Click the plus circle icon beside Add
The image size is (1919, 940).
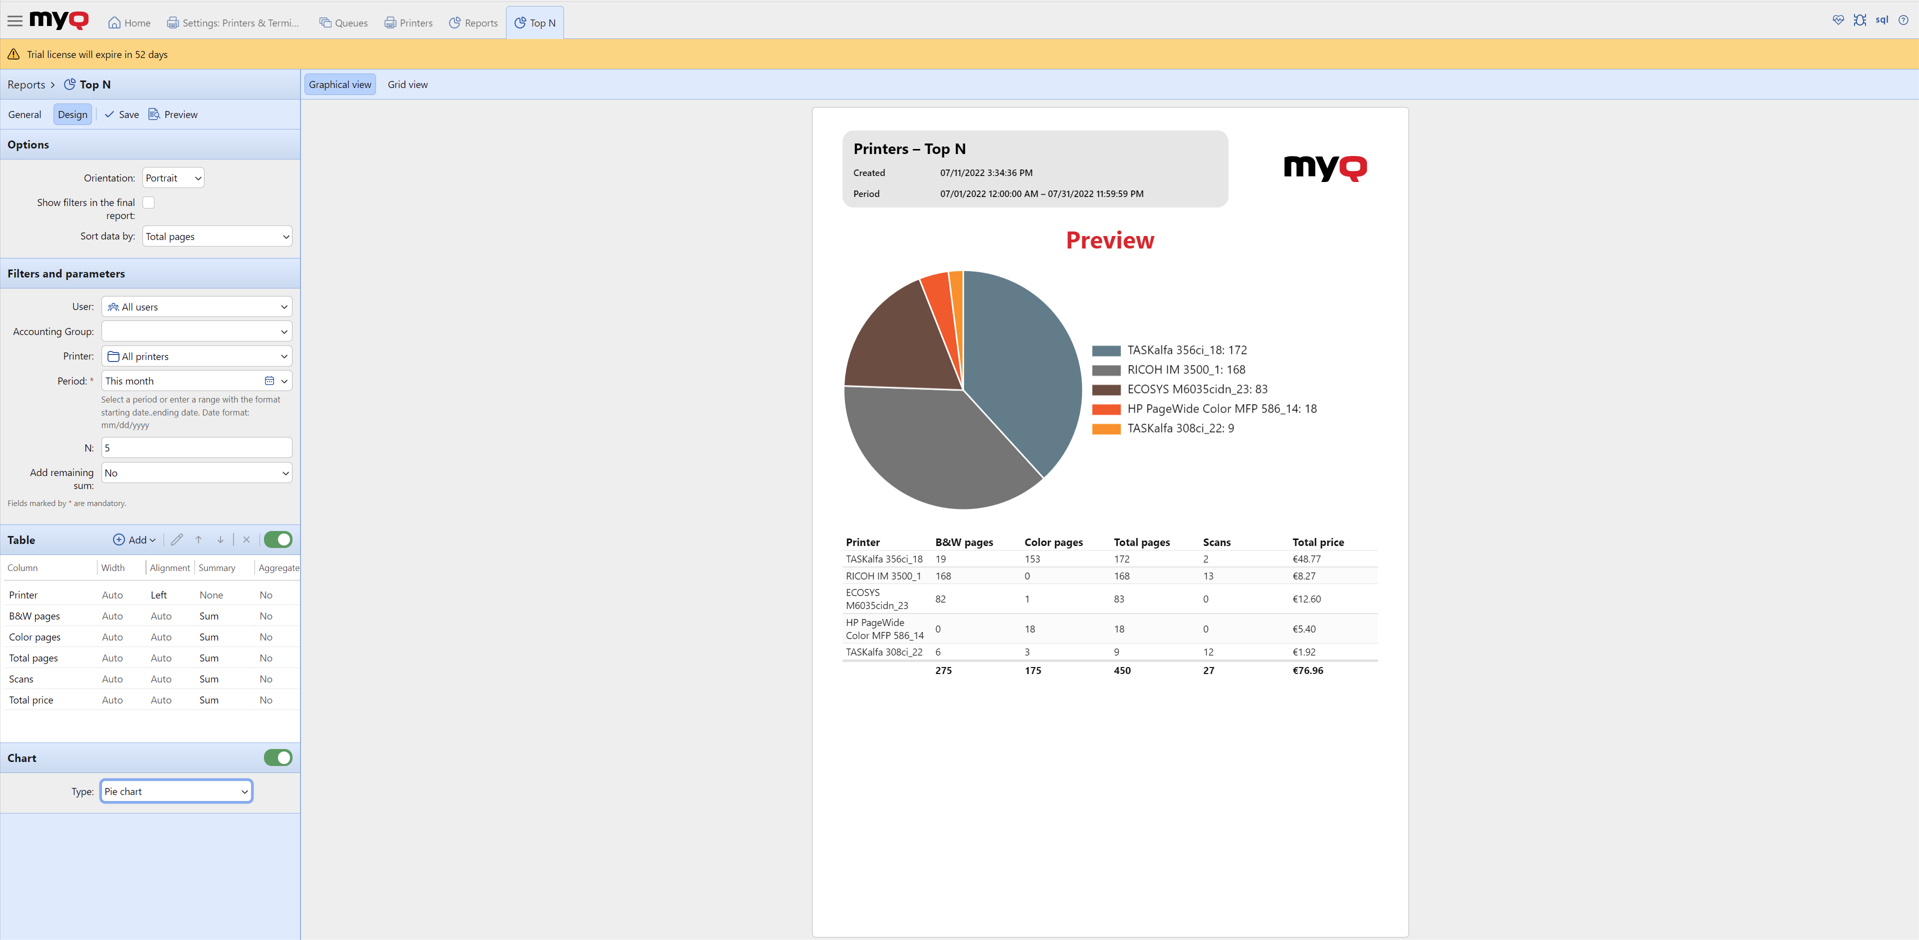119,540
